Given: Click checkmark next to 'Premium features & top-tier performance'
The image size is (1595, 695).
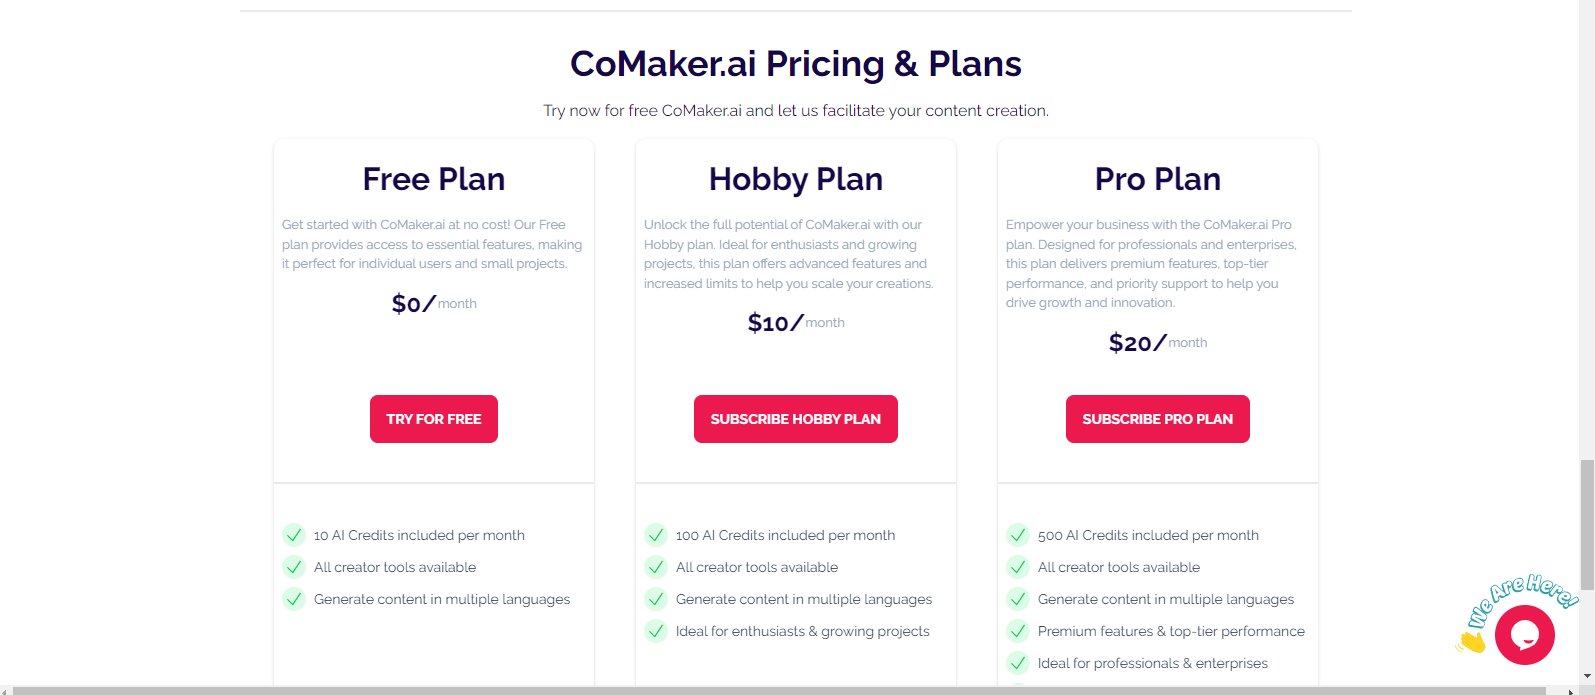Looking at the screenshot, I should 1018,631.
